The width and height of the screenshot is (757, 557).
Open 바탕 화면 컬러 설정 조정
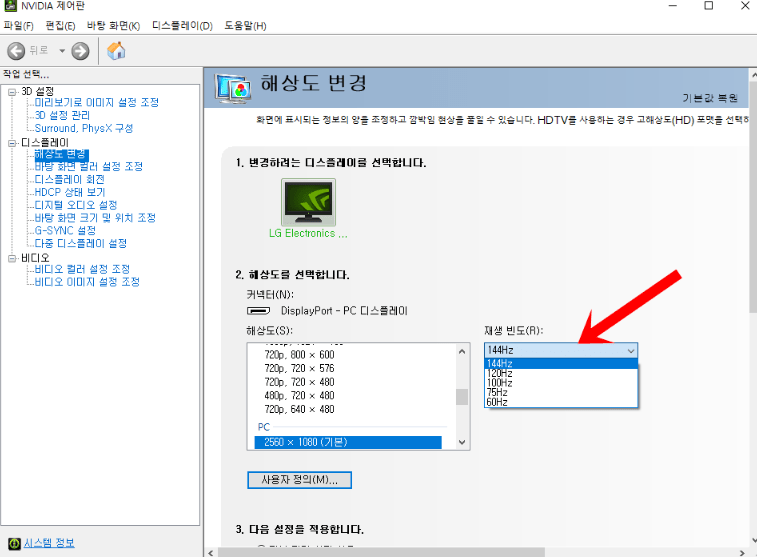pos(89,167)
